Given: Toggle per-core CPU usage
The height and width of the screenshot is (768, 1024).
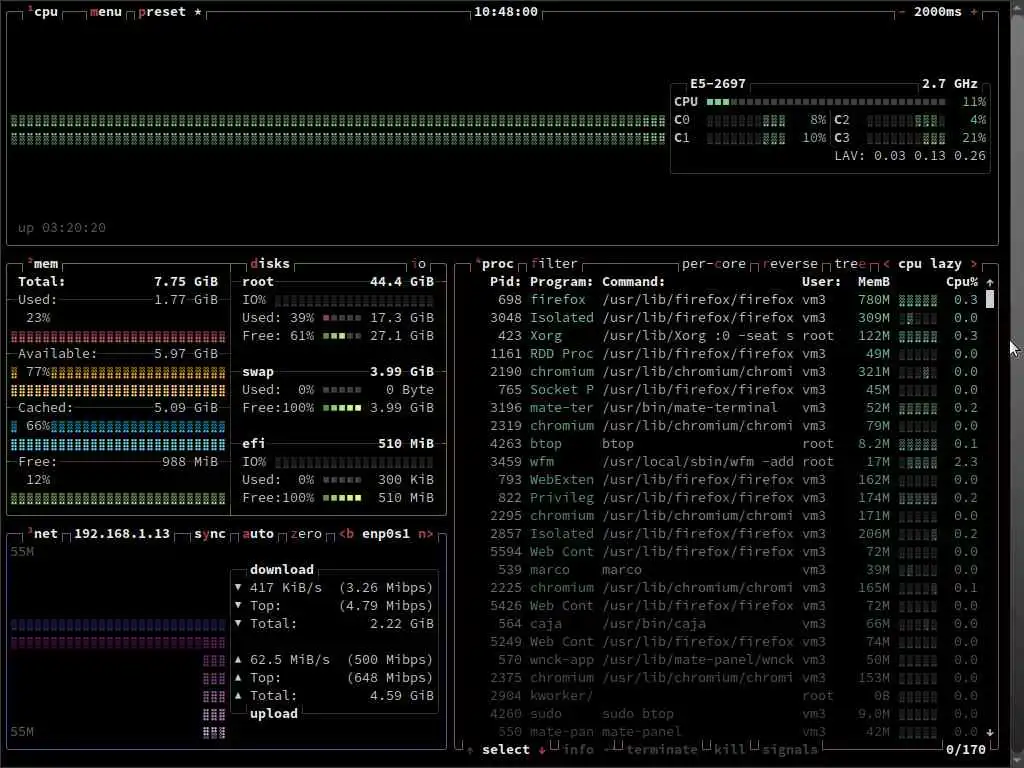Looking at the screenshot, I should pos(713,264).
